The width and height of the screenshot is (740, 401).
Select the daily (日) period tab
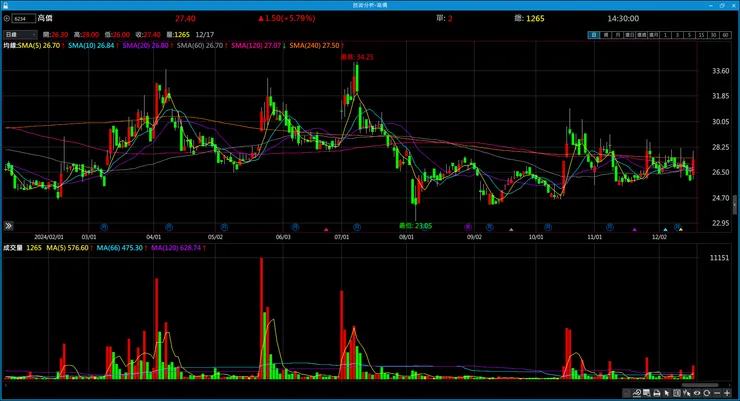click(x=594, y=35)
